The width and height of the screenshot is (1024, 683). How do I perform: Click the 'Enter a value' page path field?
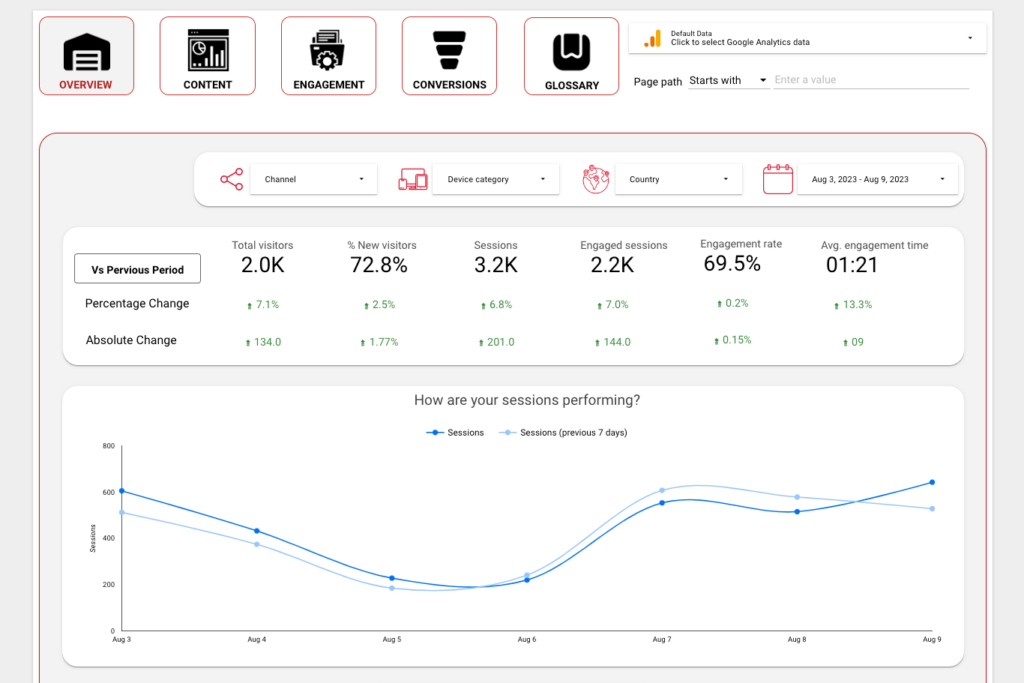click(870, 80)
